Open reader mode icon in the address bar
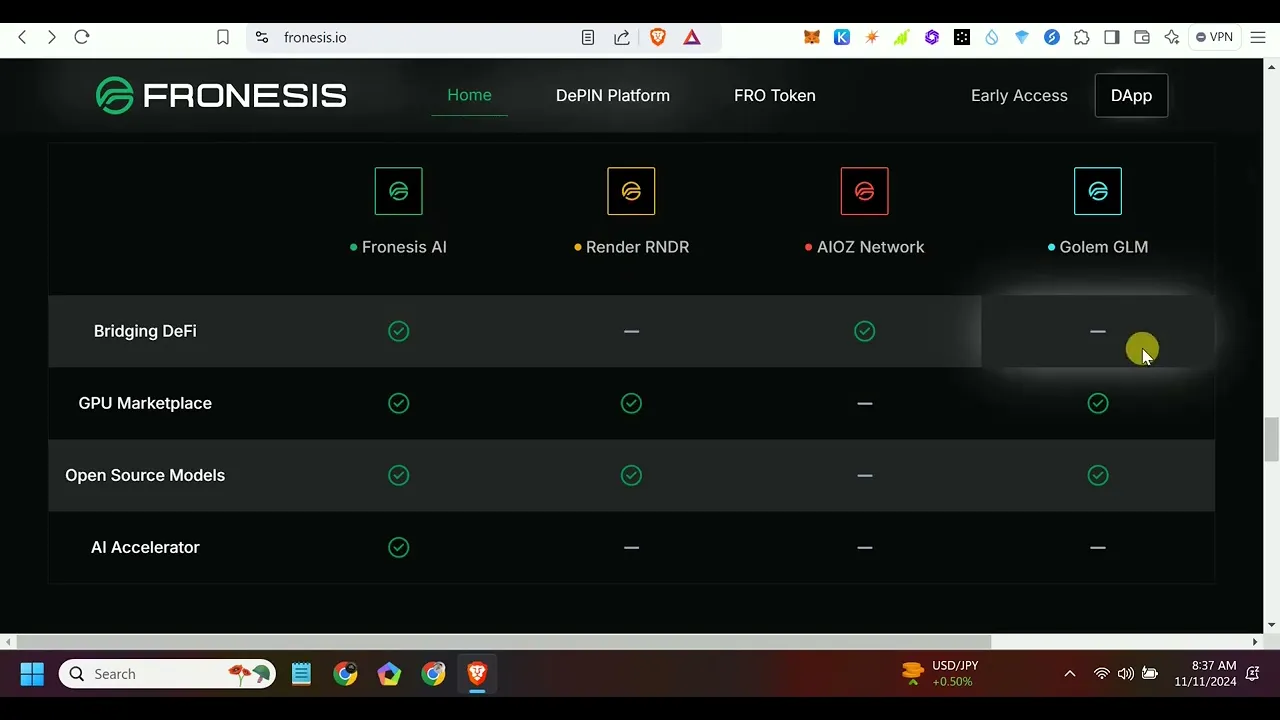The width and height of the screenshot is (1280, 720). point(588,37)
